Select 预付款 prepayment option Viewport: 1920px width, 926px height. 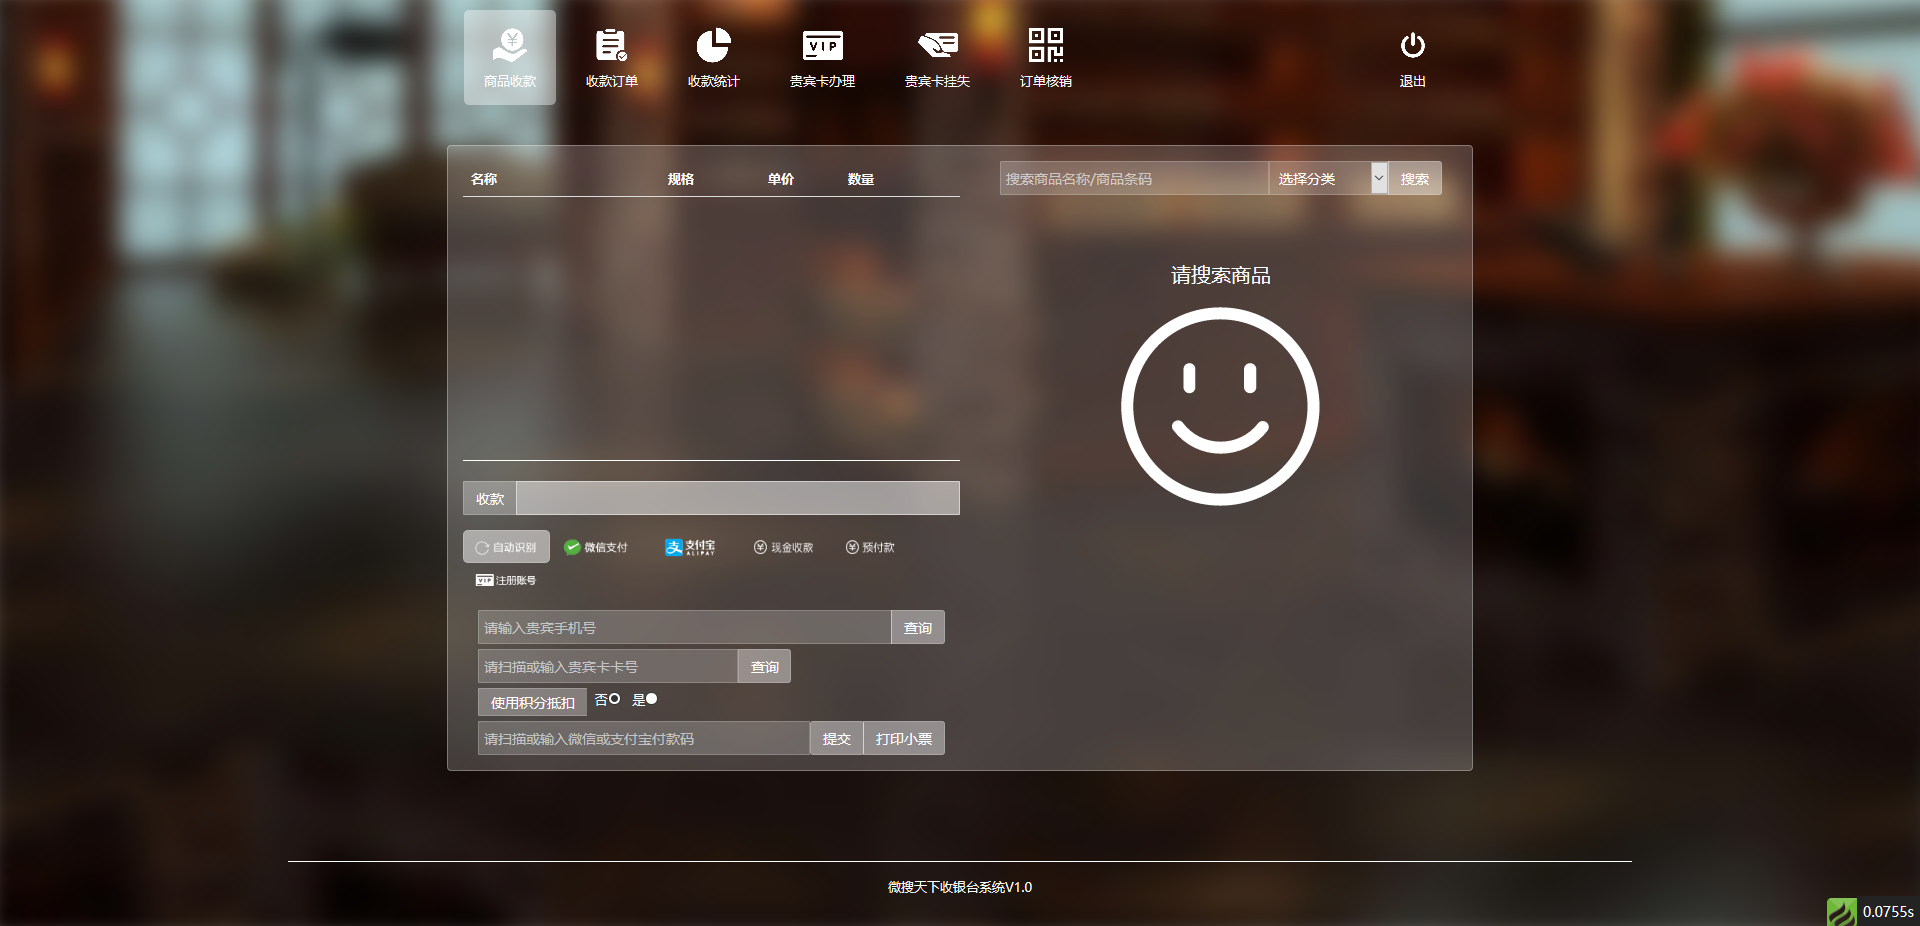point(870,547)
